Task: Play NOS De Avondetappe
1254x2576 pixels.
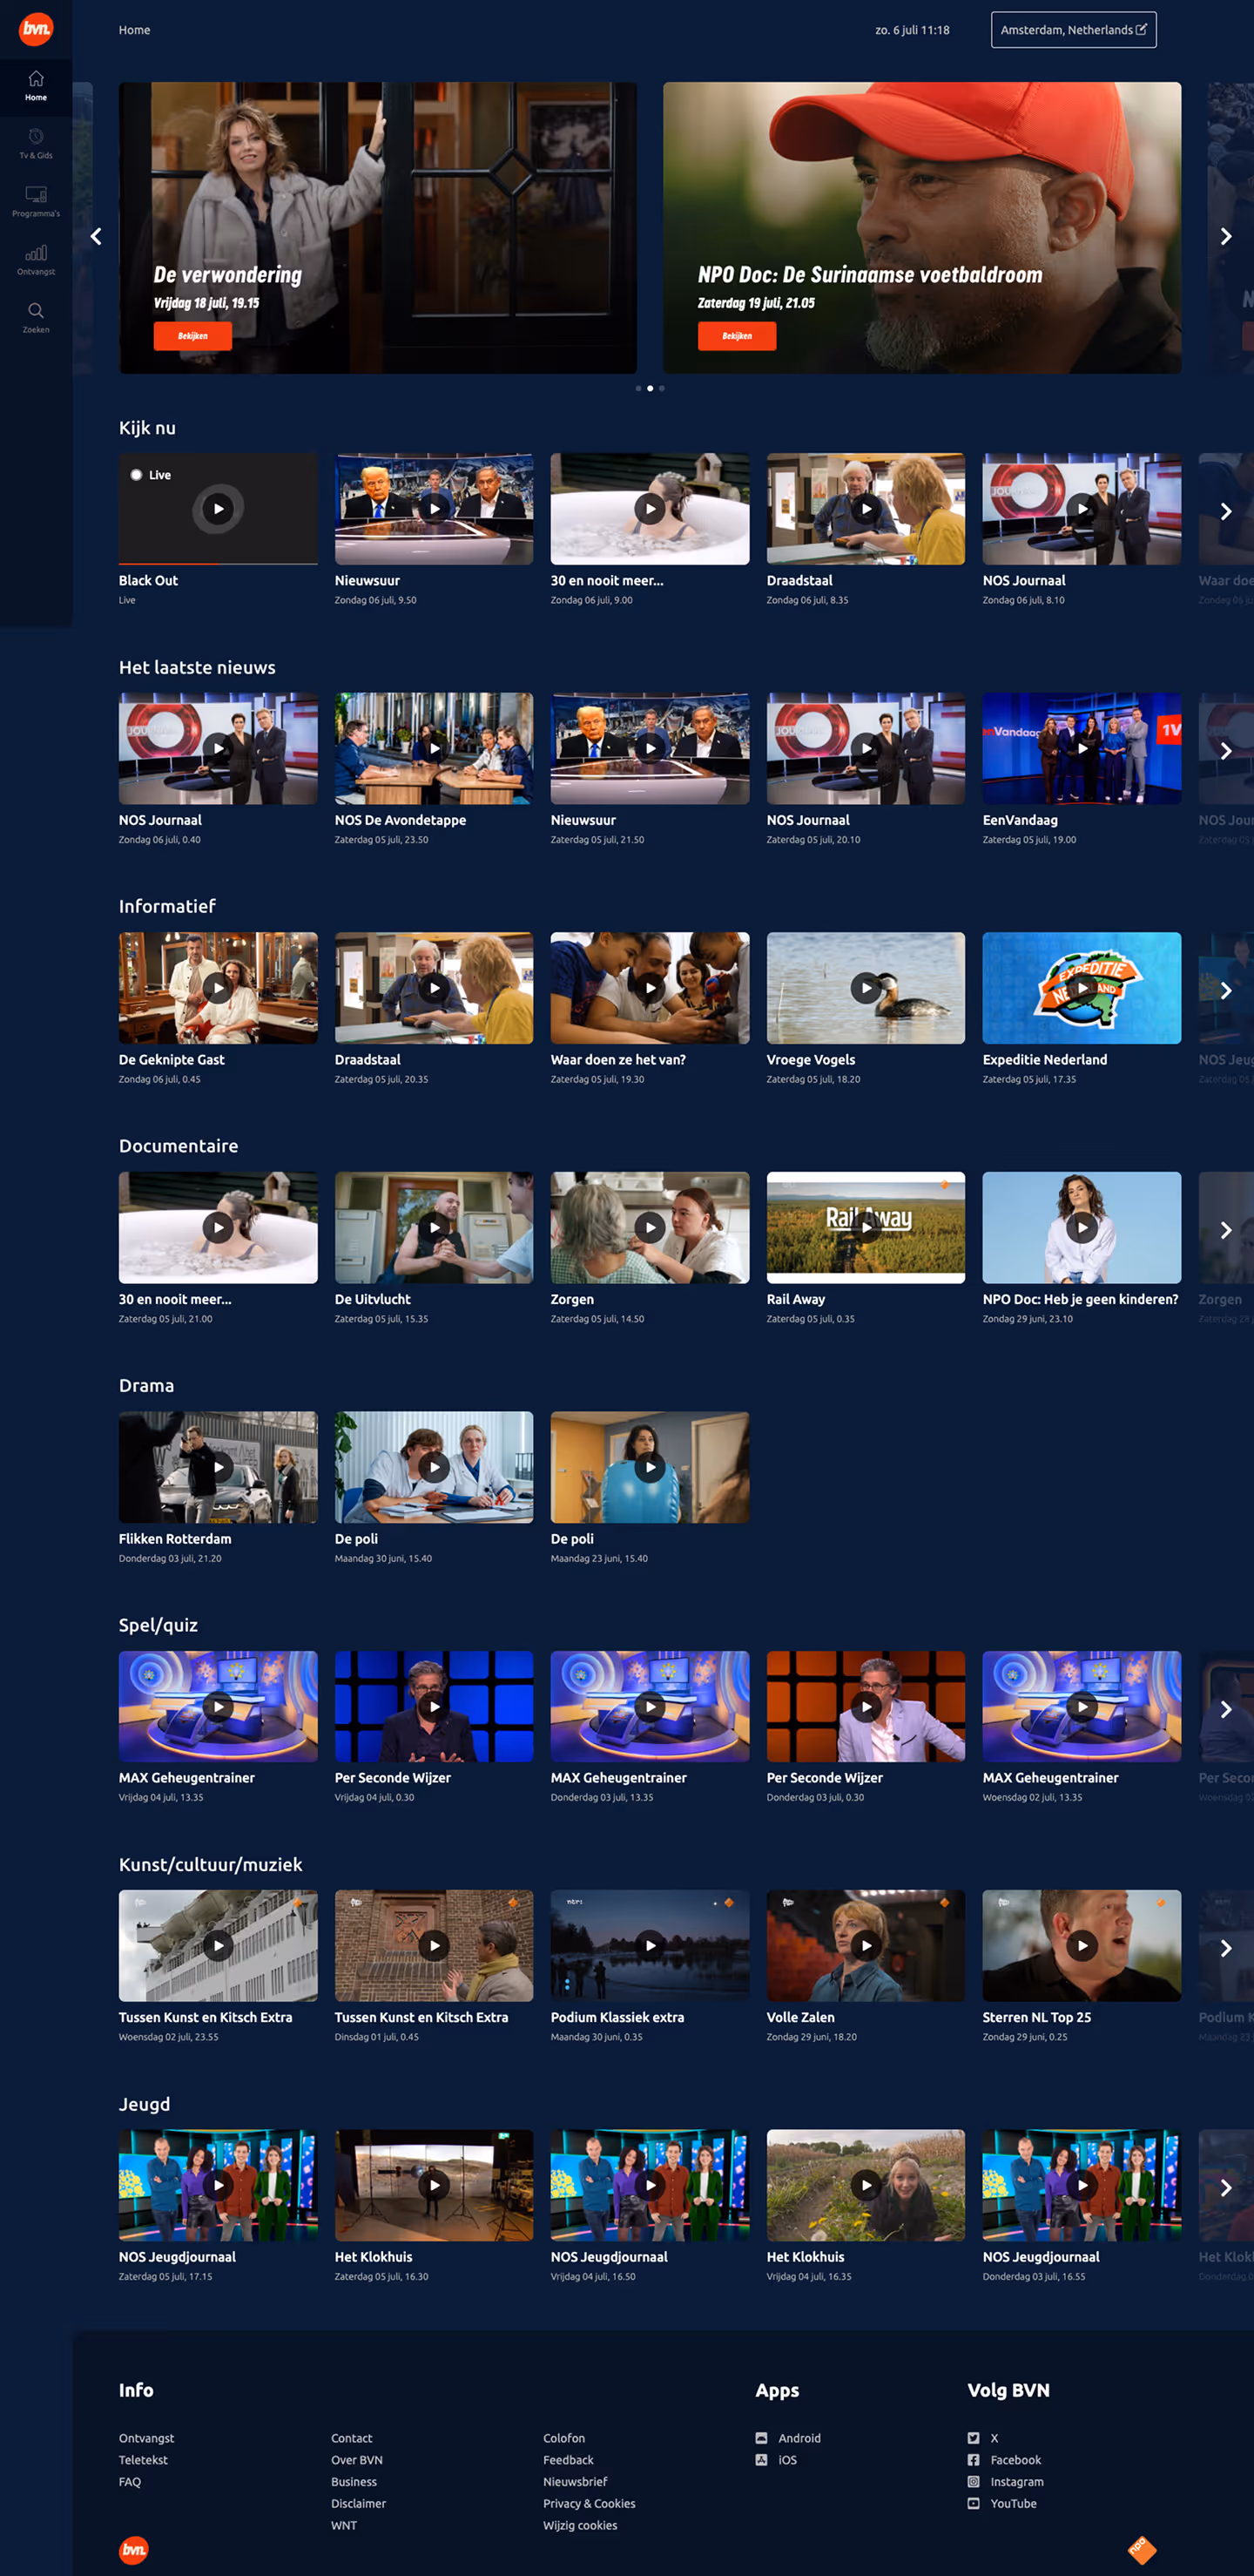Action: [434, 748]
